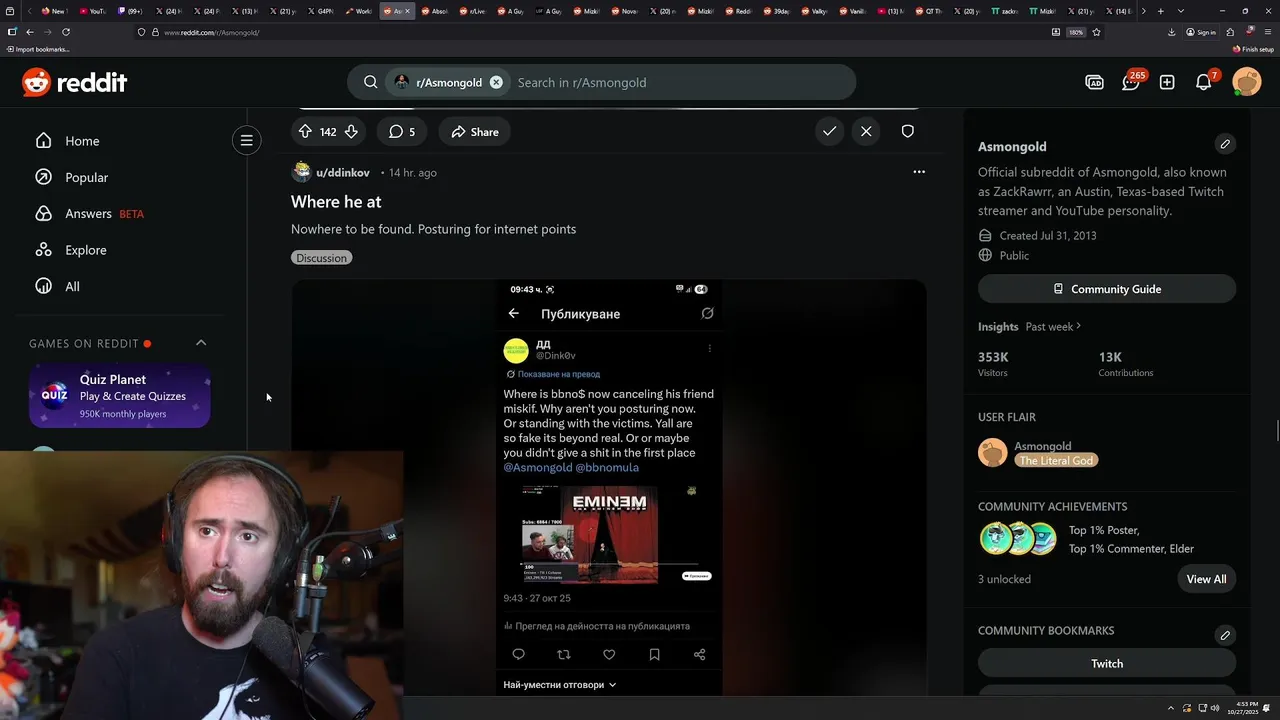Open the Reddit advertise icon
Viewport: 1280px width, 720px height.
coord(1094,82)
